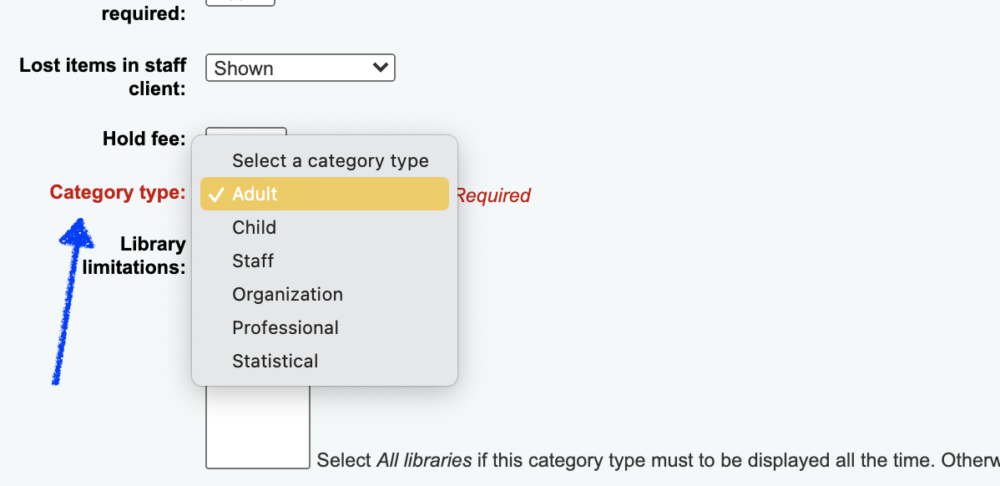Choose the Statistical category type
Image resolution: width=1000 pixels, height=486 pixels.
pos(275,361)
